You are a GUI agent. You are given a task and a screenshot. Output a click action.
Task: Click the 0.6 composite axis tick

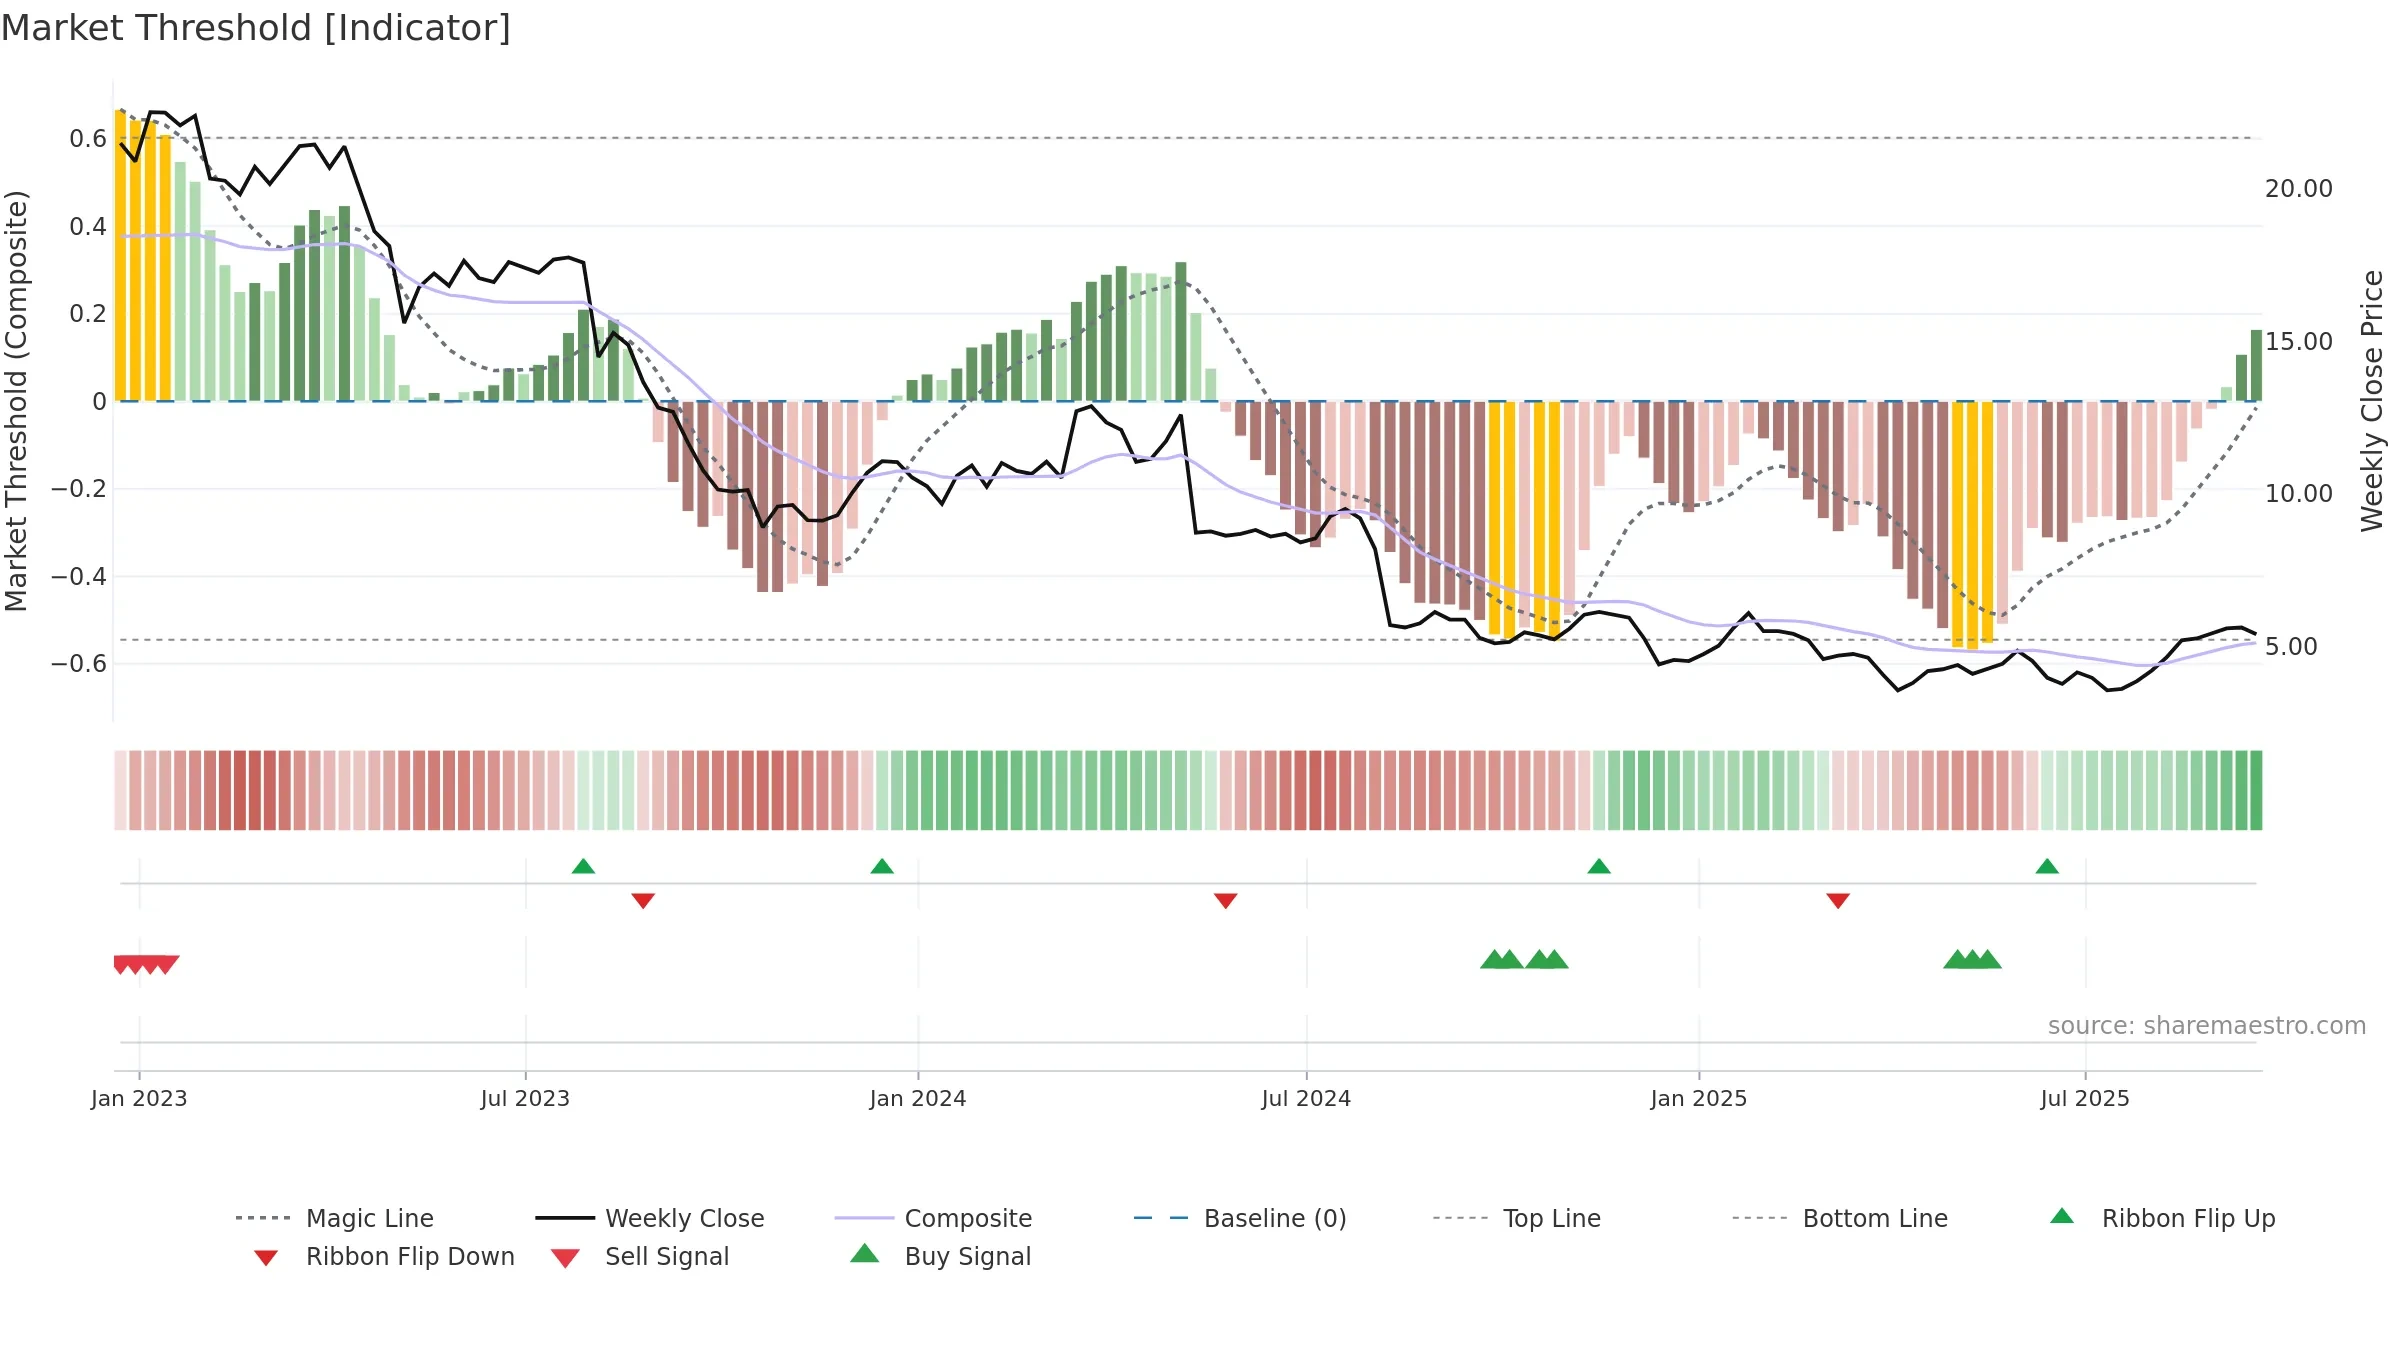88,138
